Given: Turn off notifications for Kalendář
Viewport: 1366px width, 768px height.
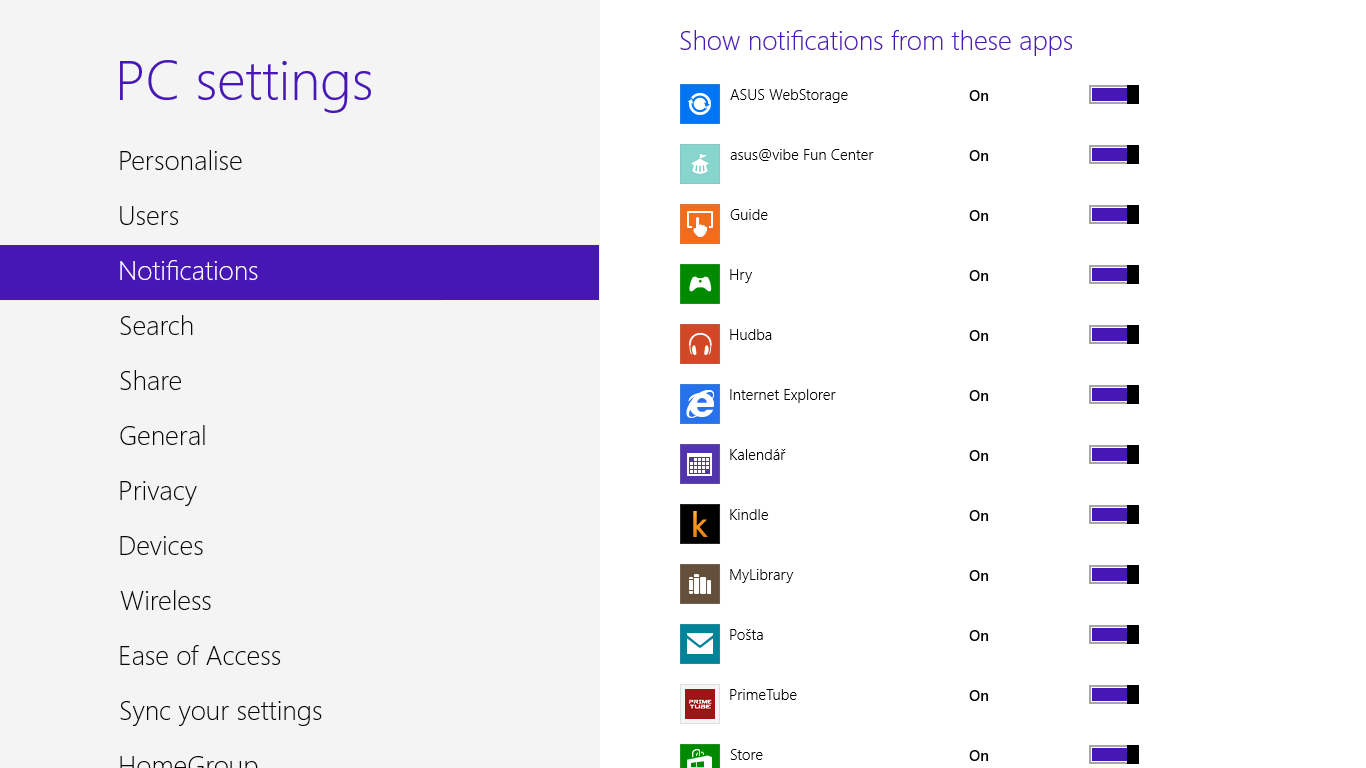Looking at the screenshot, I should (1113, 455).
